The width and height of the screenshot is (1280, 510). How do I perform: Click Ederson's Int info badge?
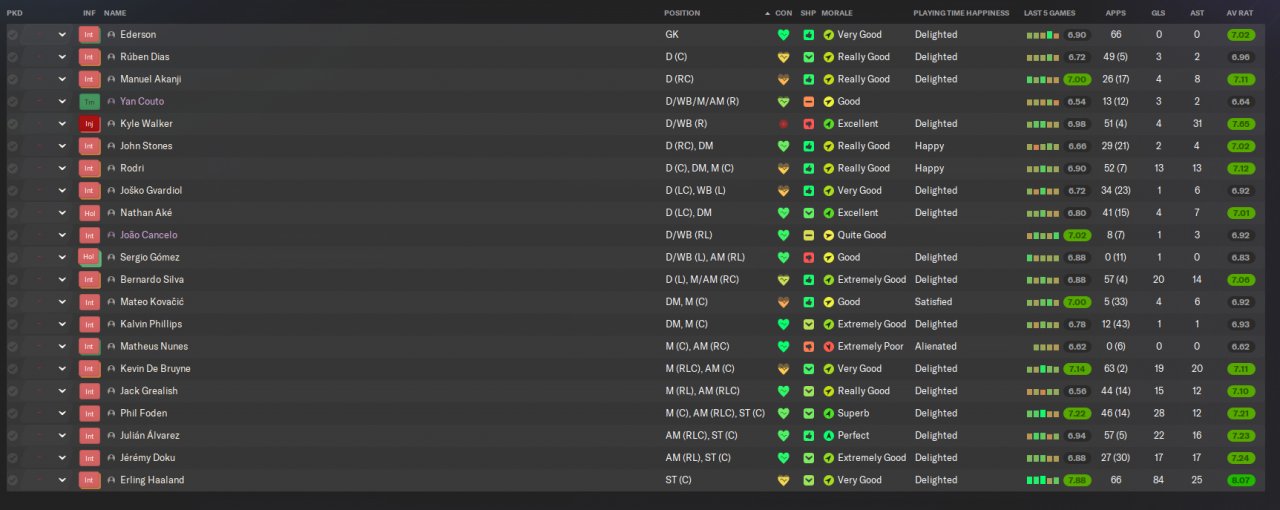tap(90, 35)
